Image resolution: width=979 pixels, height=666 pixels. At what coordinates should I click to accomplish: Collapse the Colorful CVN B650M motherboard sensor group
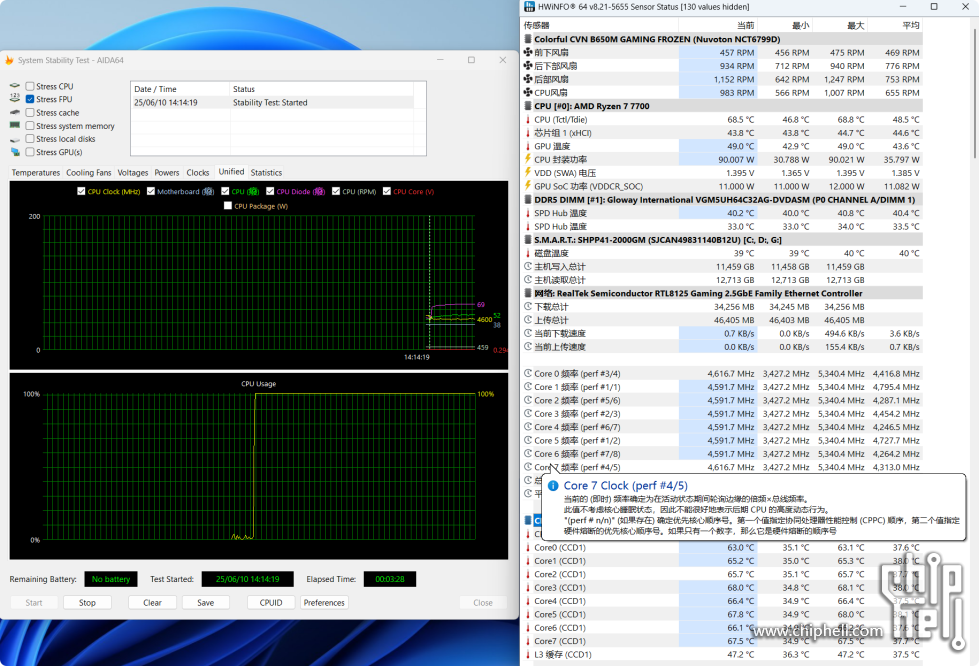[x=528, y=39]
